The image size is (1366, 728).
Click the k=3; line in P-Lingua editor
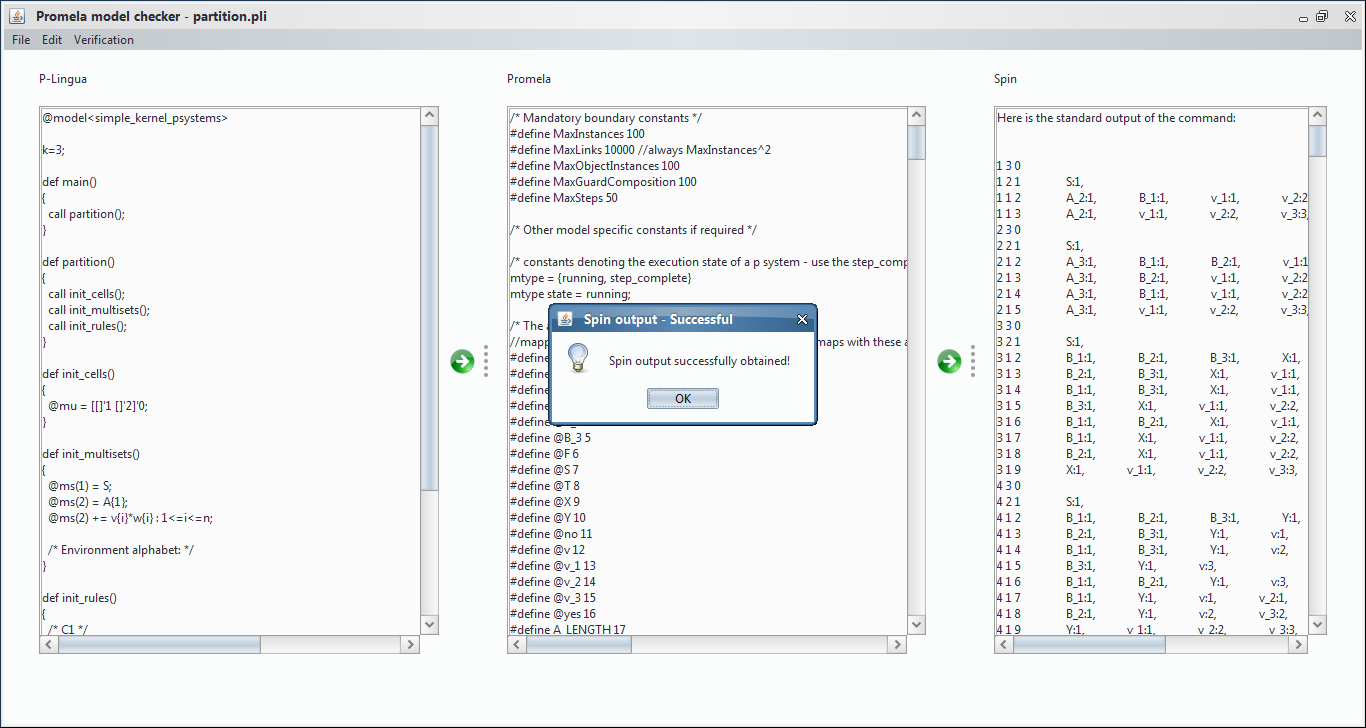(54, 150)
